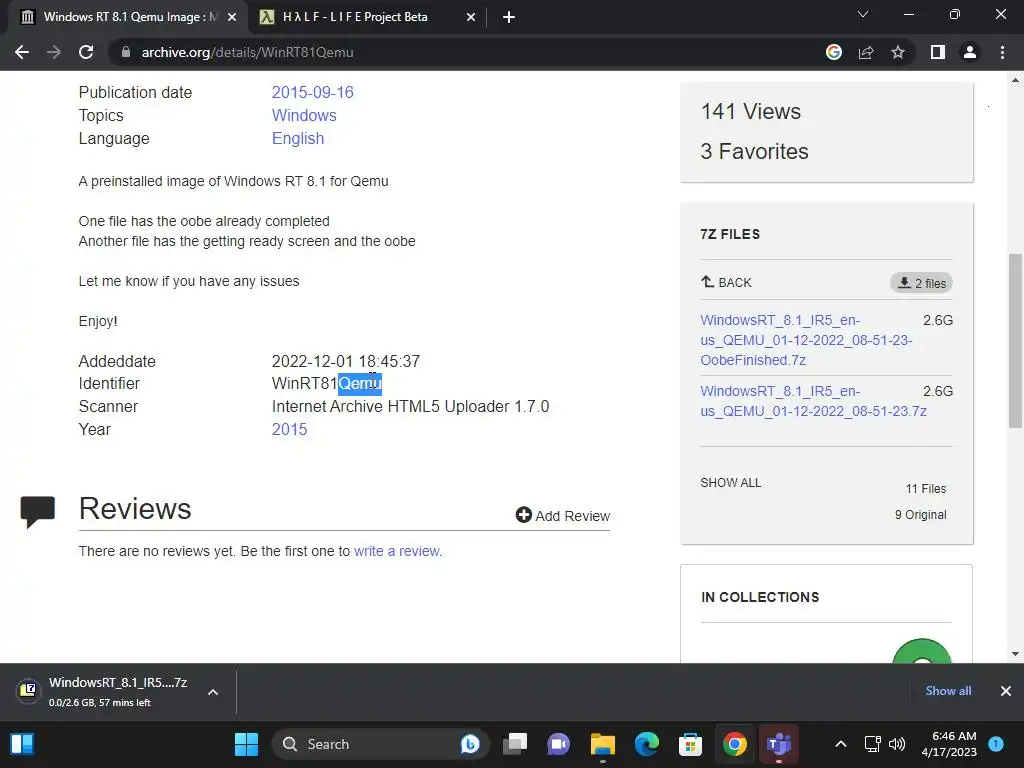This screenshot has height=768, width=1024.
Task: Click the address bar URL
Action: click(248, 52)
